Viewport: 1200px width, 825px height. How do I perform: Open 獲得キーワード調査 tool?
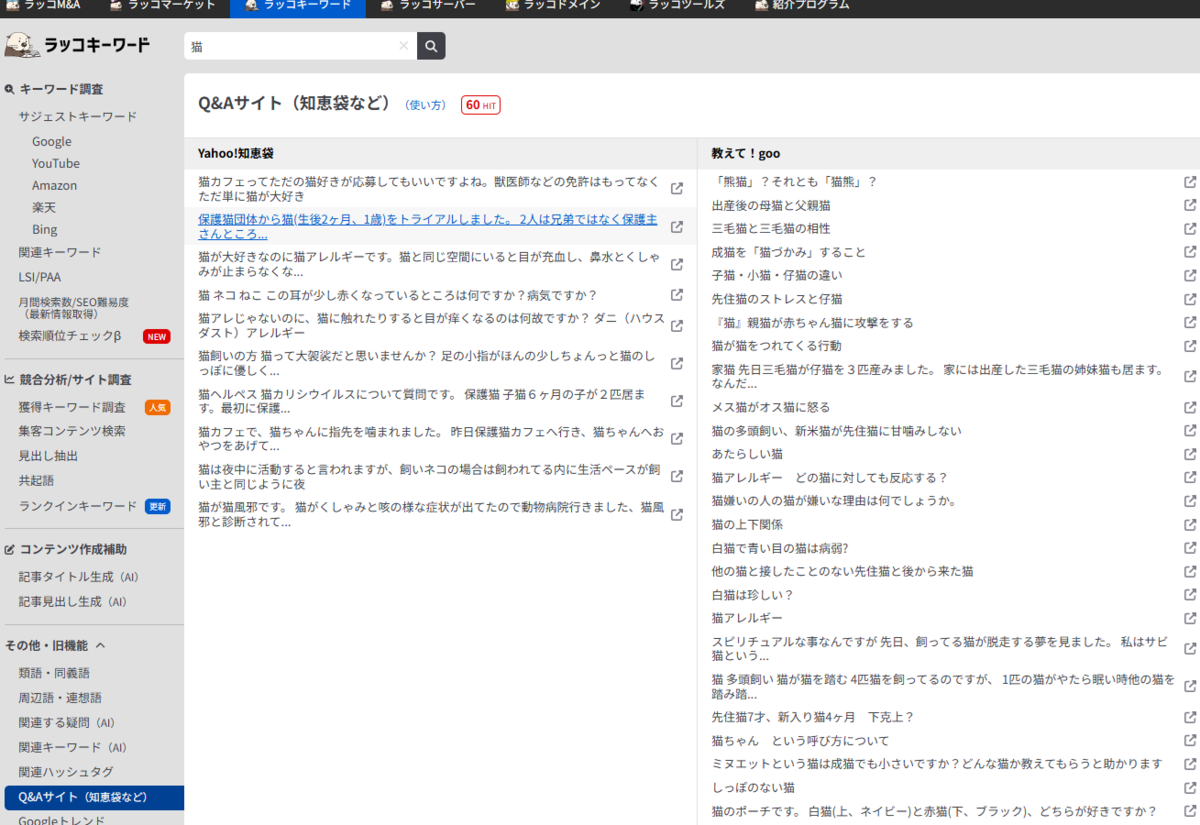(72, 407)
